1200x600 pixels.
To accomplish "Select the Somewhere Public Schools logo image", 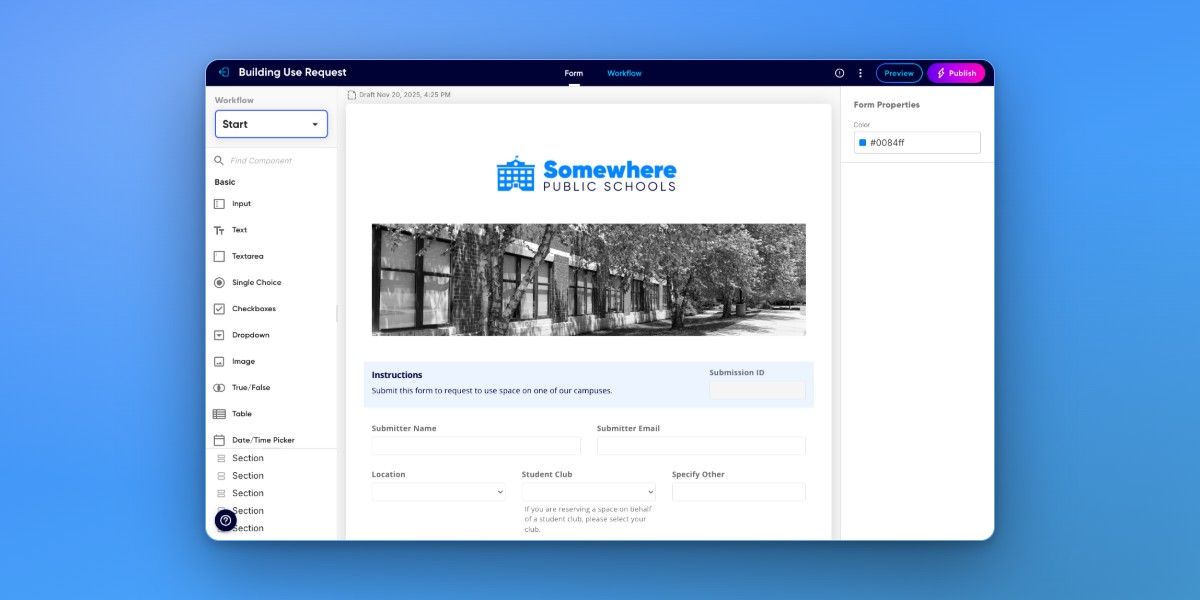I will coord(587,174).
